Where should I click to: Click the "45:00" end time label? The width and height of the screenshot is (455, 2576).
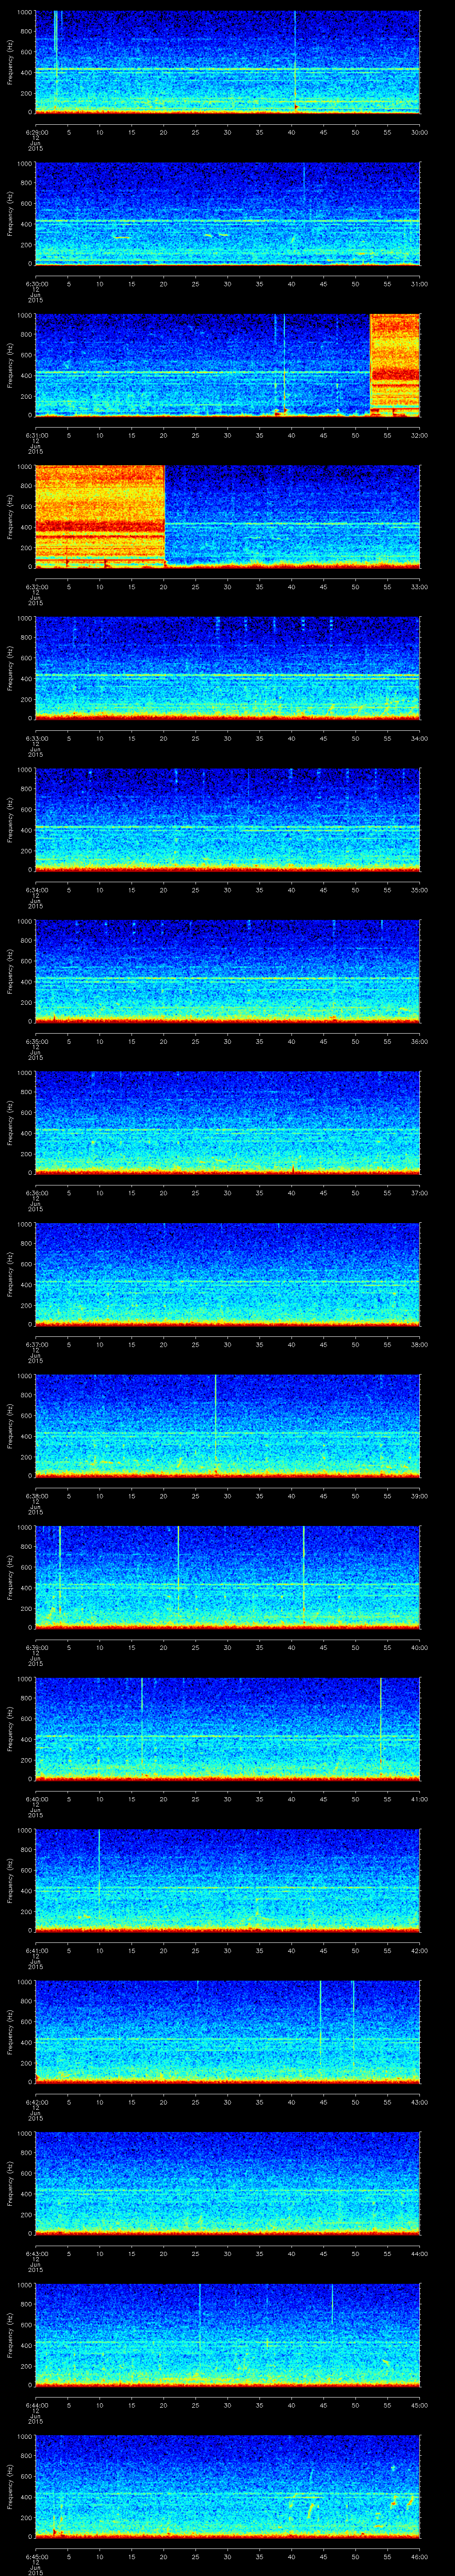[x=420, y=2405]
